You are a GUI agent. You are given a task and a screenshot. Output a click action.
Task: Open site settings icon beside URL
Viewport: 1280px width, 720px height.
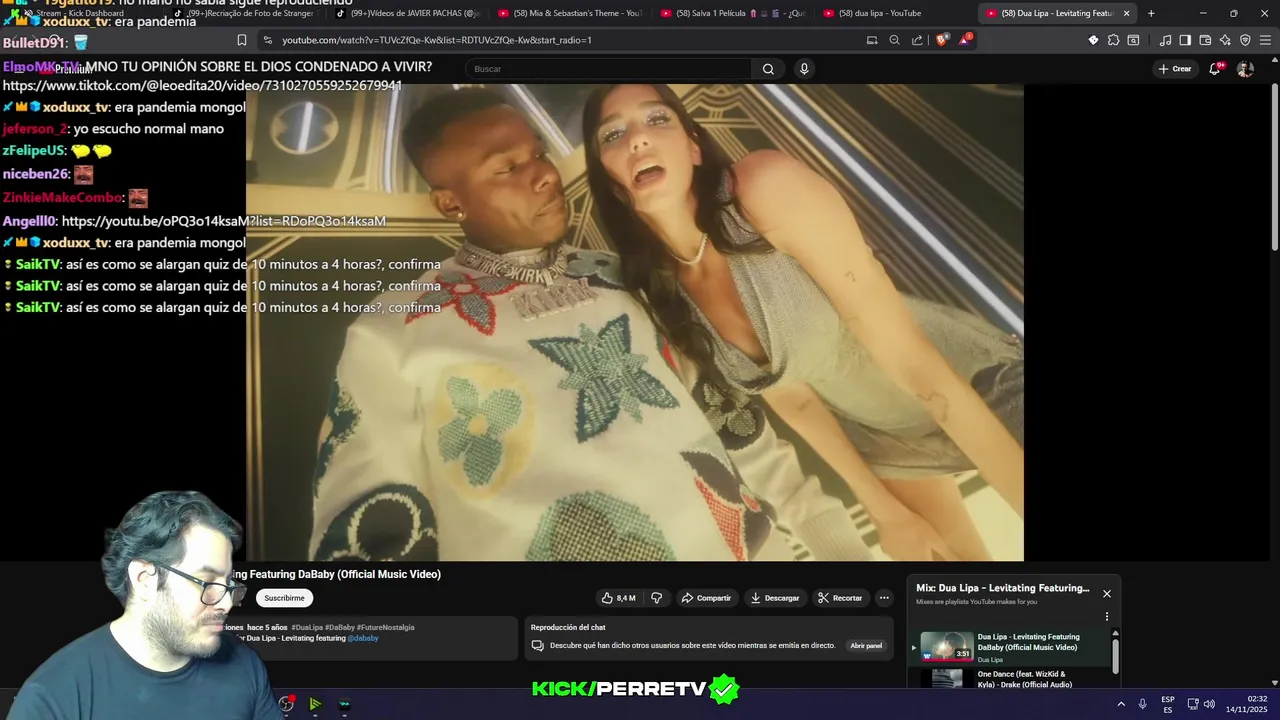pos(267,40)
